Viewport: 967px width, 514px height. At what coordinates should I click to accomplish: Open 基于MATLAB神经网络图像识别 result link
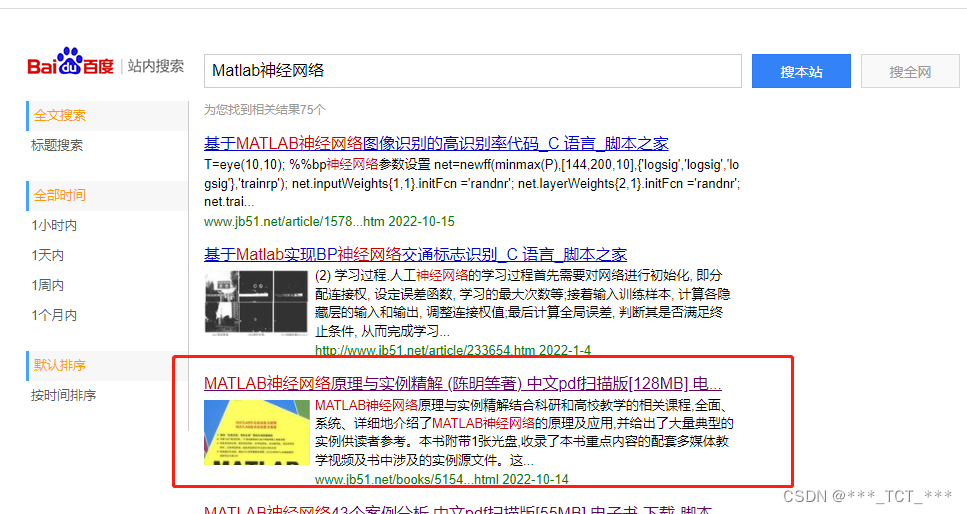click(436, 144)
